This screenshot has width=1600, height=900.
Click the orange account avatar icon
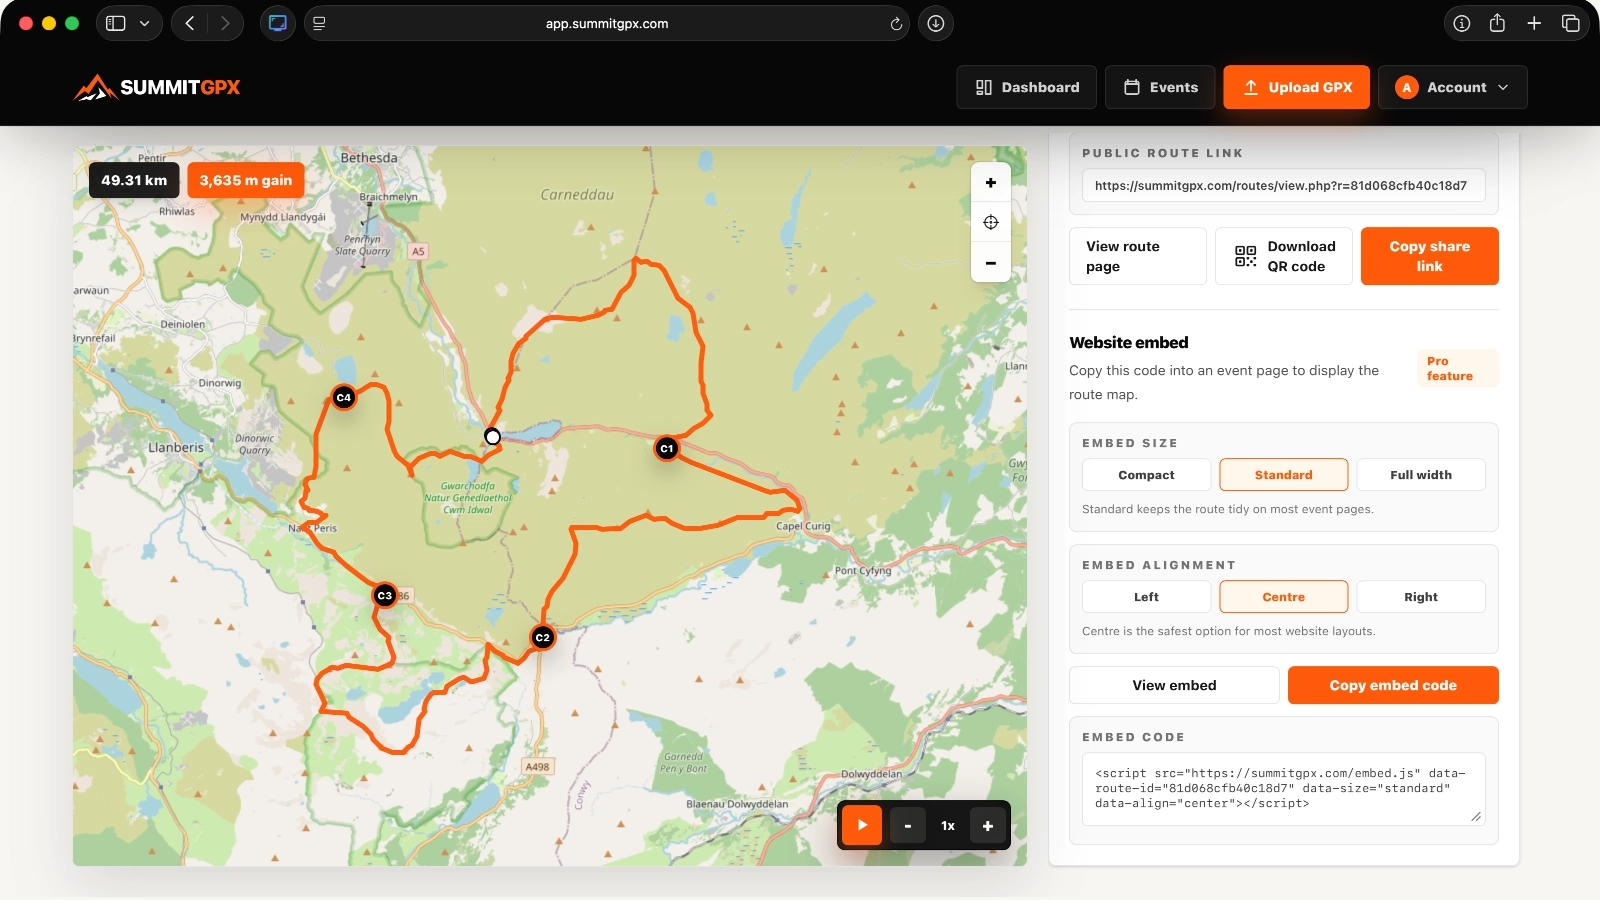pyautogui.click(x=1407, y=87)
